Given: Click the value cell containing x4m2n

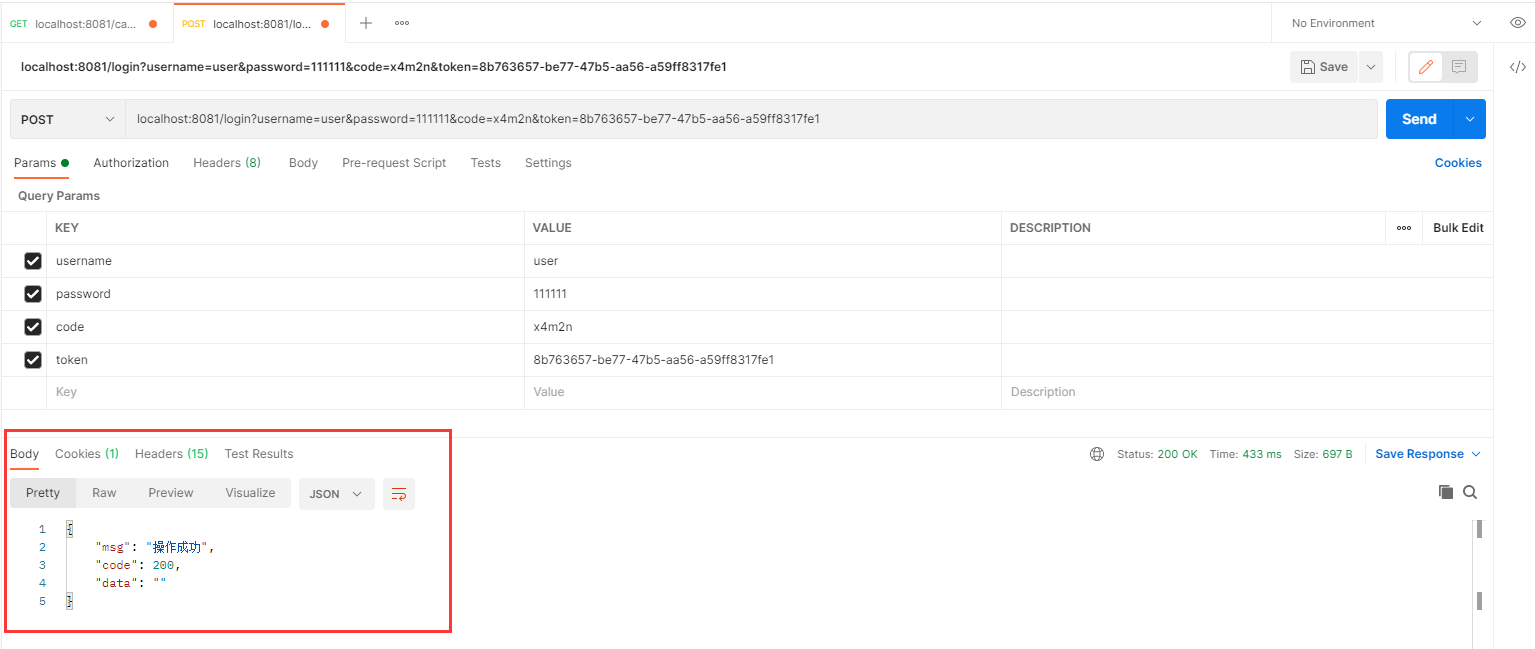Looking at the screenshot, I should coord(763,327).
